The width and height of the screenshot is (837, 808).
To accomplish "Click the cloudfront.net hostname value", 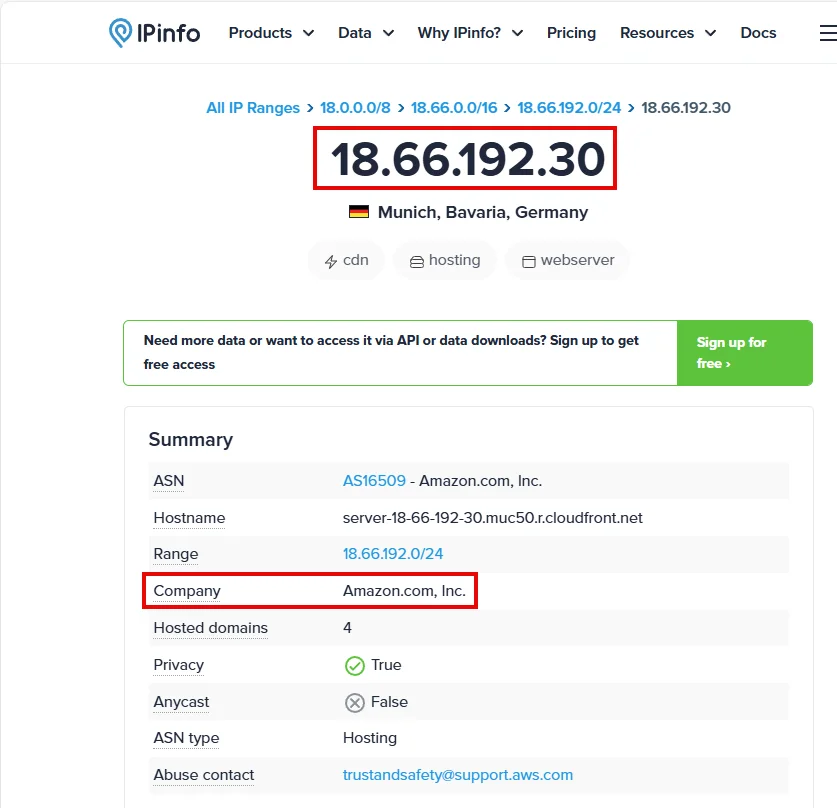I will (x=493, y=518).
